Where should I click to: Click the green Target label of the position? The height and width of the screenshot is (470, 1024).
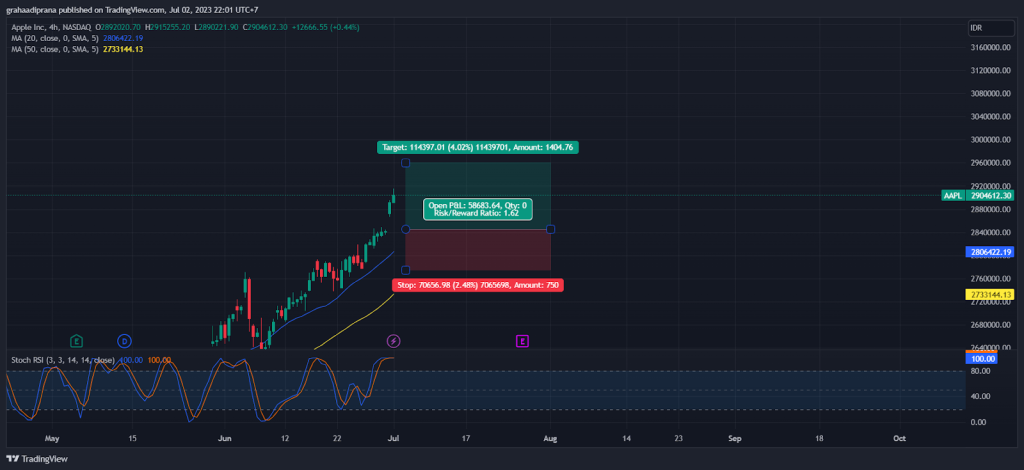[477, 148]
